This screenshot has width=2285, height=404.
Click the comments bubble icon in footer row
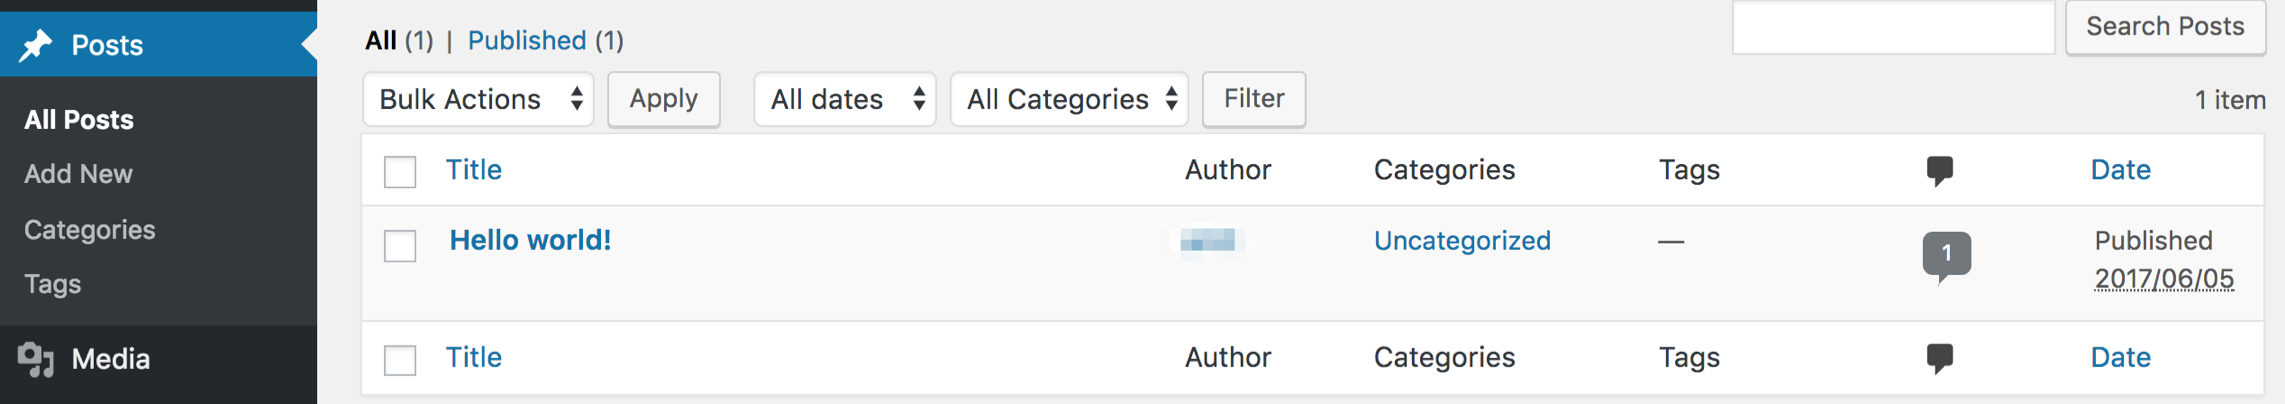tap(1939, 358)
